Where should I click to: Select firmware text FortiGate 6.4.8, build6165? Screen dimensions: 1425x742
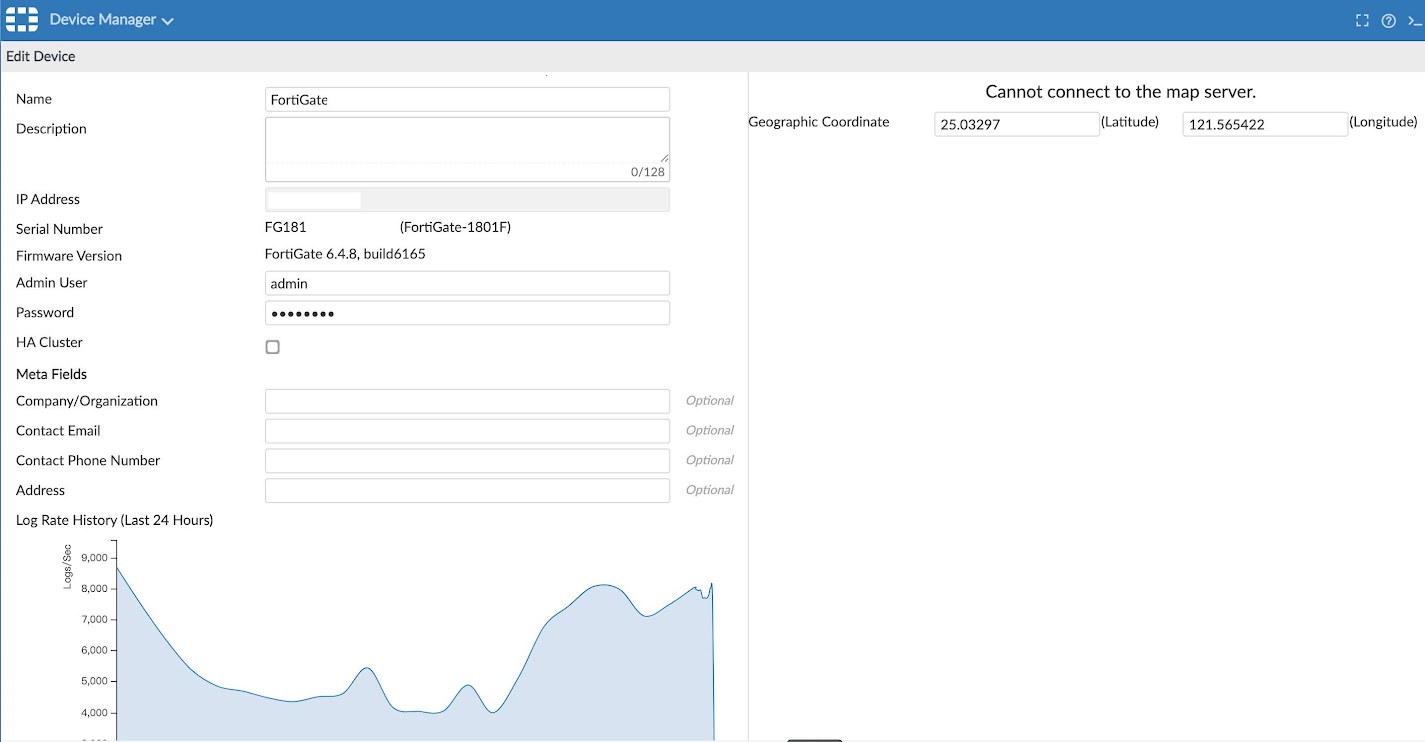coord(345,254)
